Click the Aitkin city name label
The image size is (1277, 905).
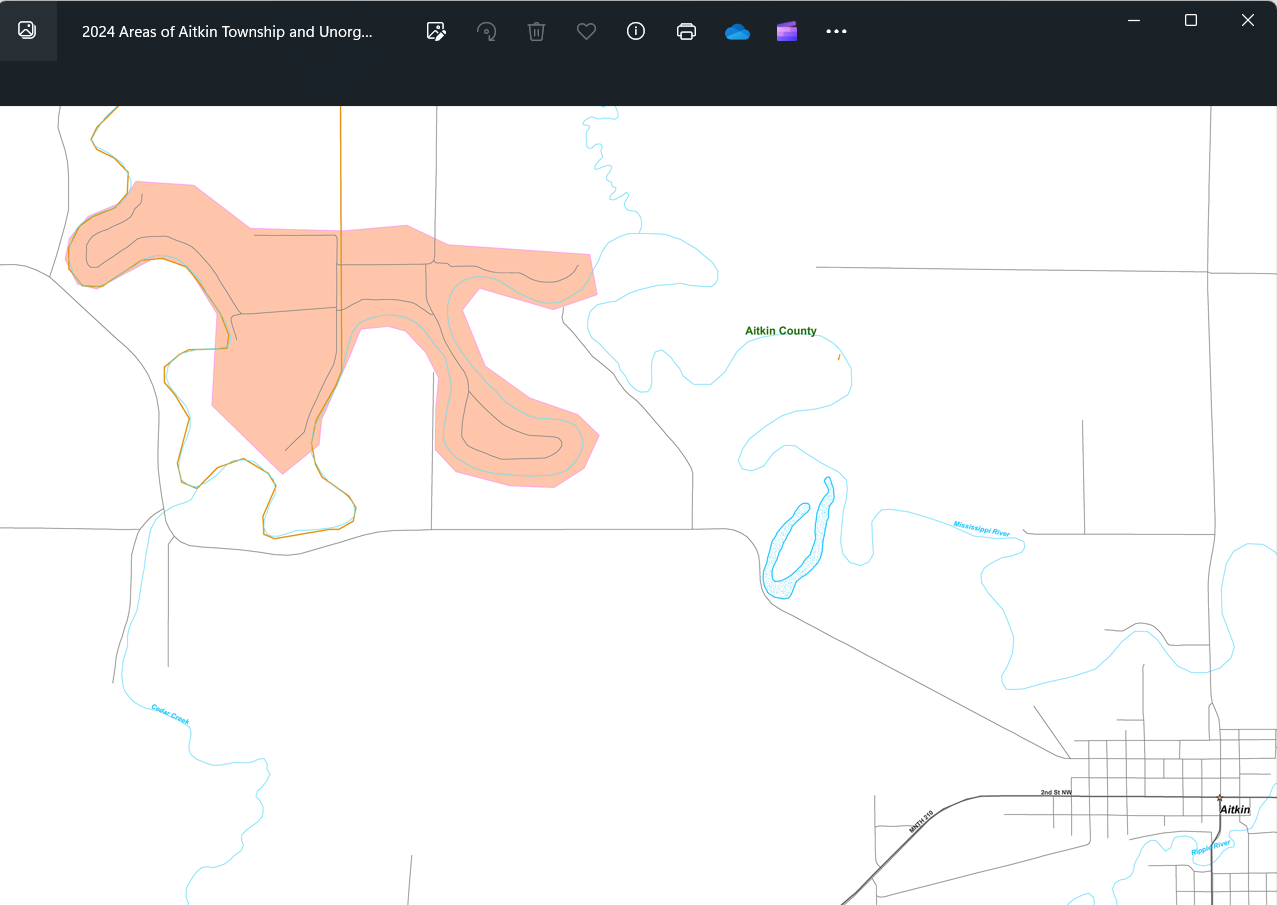tap(1235, 809)
